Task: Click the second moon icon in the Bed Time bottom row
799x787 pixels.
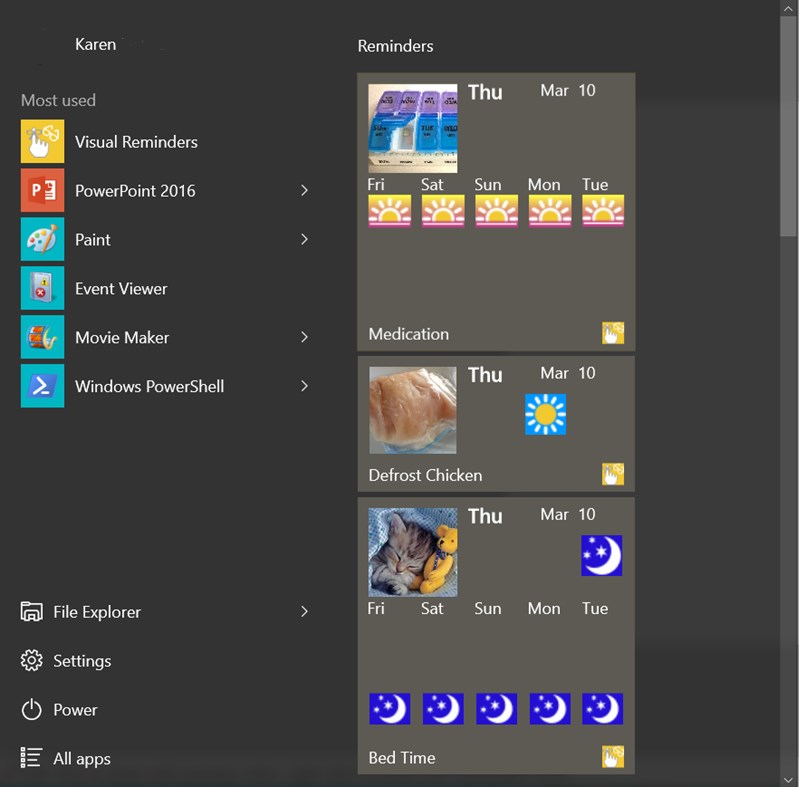Action: (x=443, y=709)
